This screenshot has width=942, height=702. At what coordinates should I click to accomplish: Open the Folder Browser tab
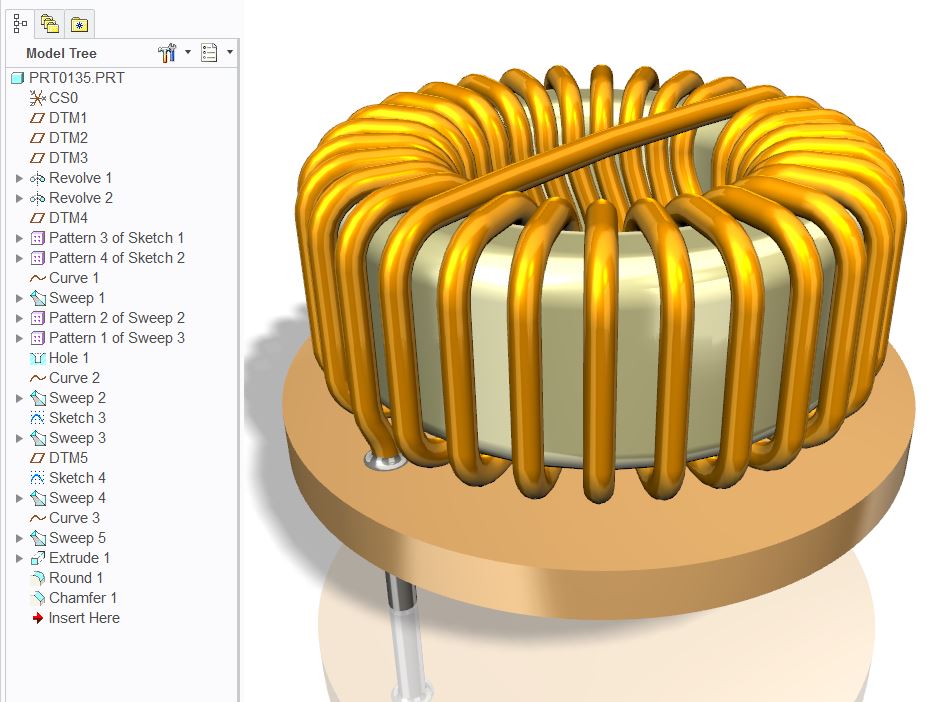(x=49, y=24)
